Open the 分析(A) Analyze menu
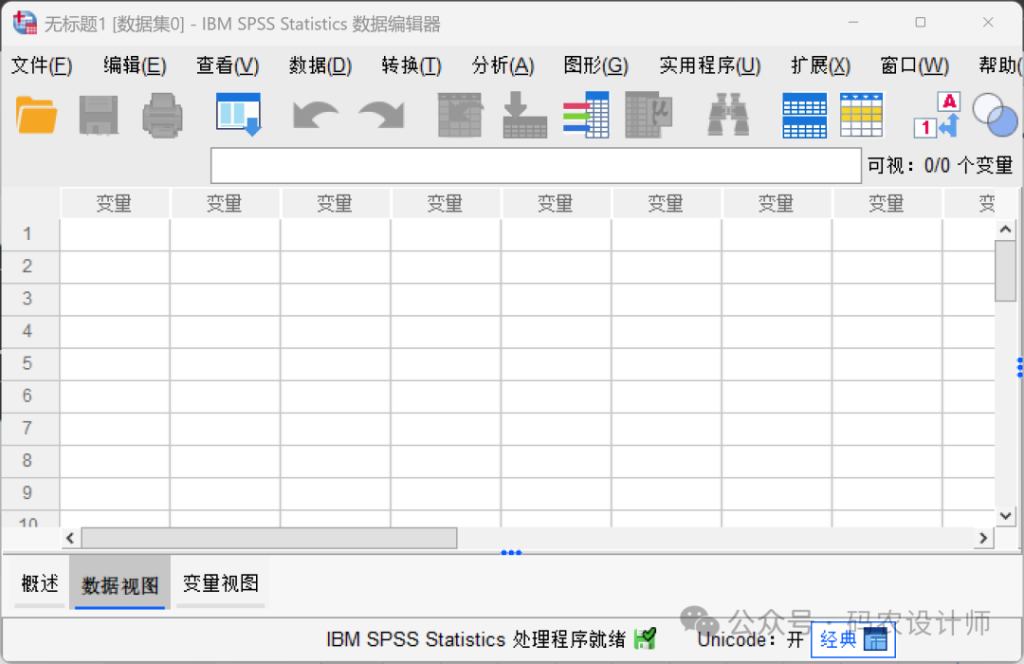The width and height of the screenshot is (1024, 664). pos(503,66)
